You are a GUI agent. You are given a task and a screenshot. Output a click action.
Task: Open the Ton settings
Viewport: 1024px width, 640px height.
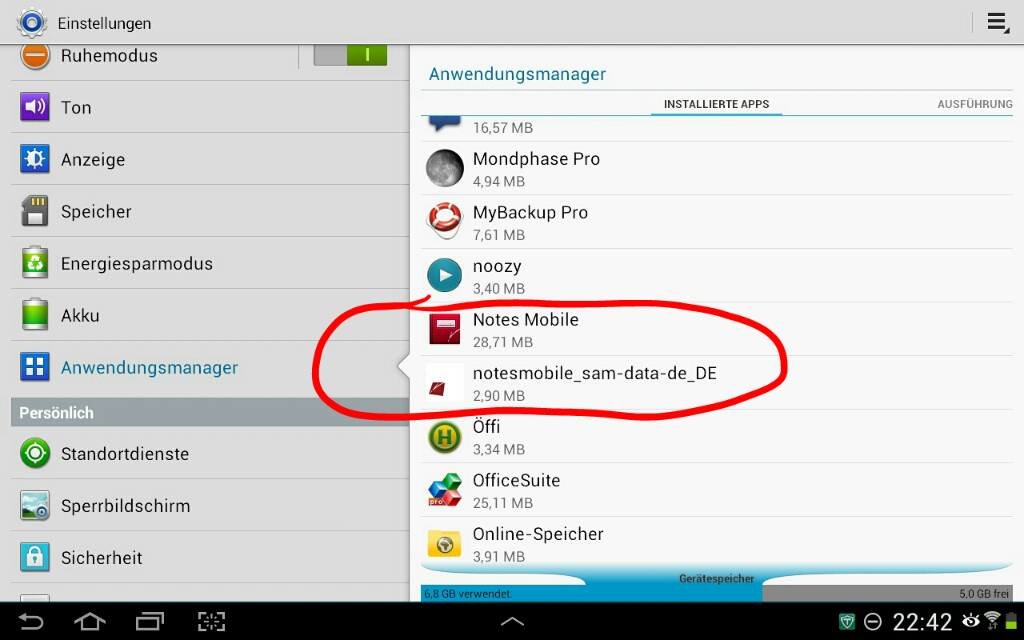[x=210, y=107]
